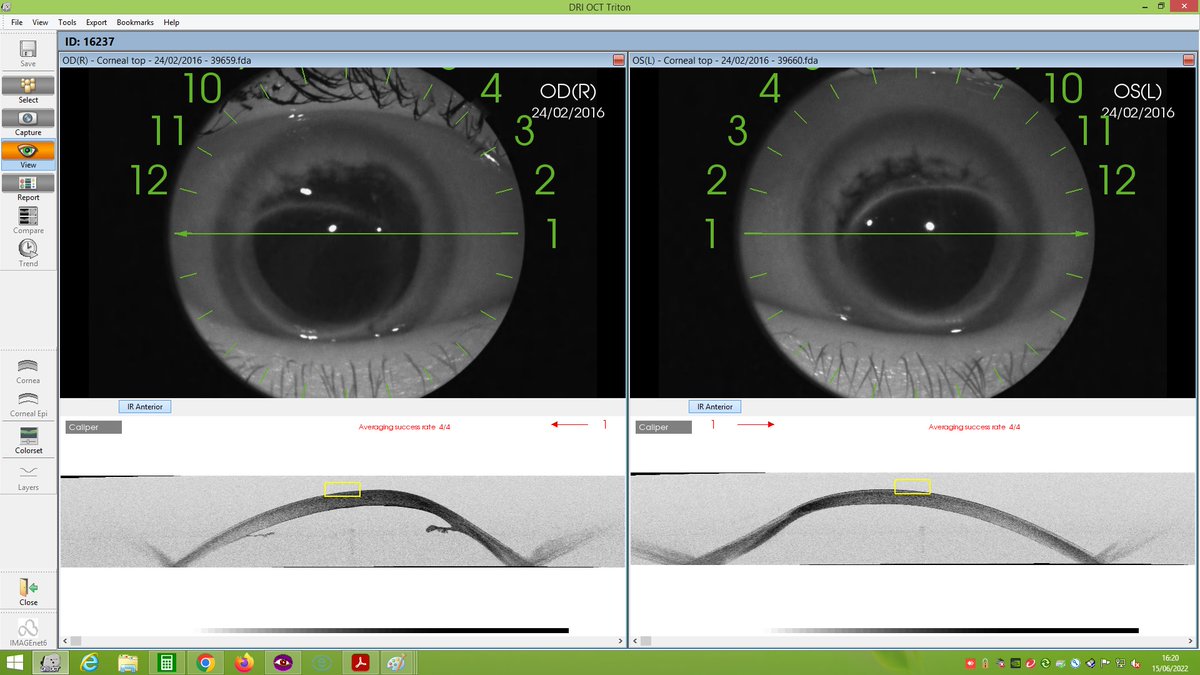Viewport: 1200px width, 675px height.
Task: Click the Close door icon in sidebar
Action: pyautogui.click(x=28, y=587)
